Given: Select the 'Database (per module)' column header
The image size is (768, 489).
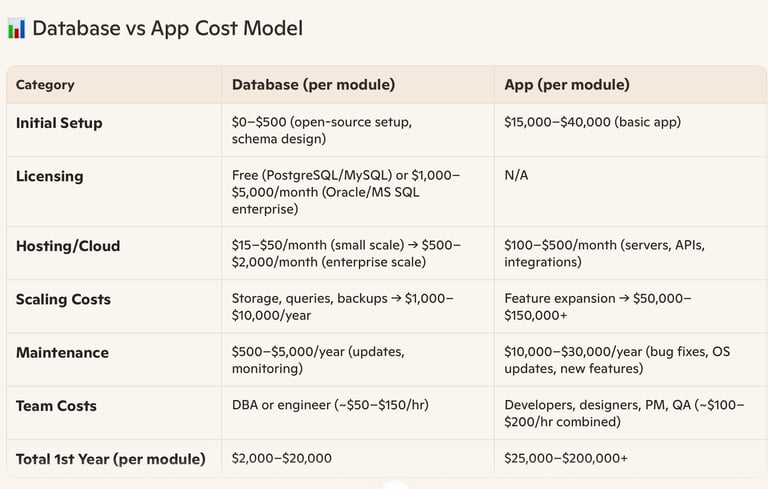Looking at the screenshot, I should coord(313,85).
